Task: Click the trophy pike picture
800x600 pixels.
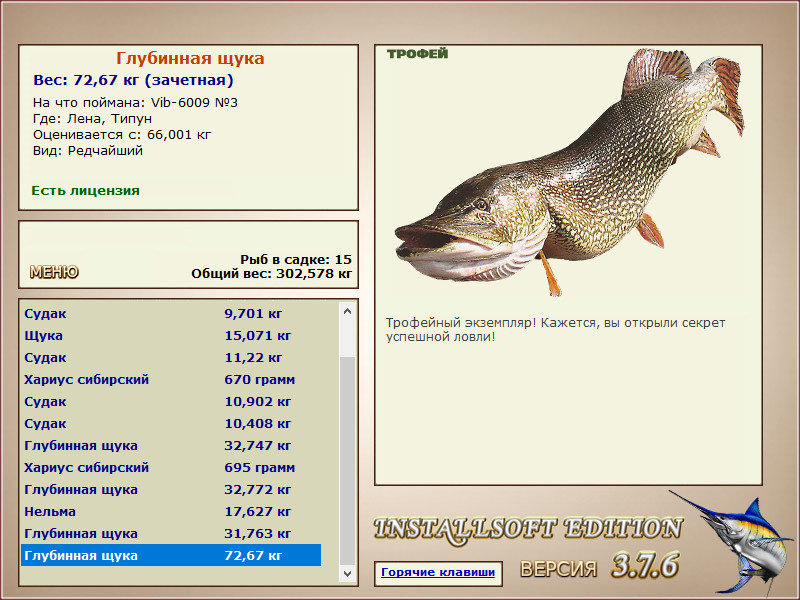Action: [x=569, y=172]
